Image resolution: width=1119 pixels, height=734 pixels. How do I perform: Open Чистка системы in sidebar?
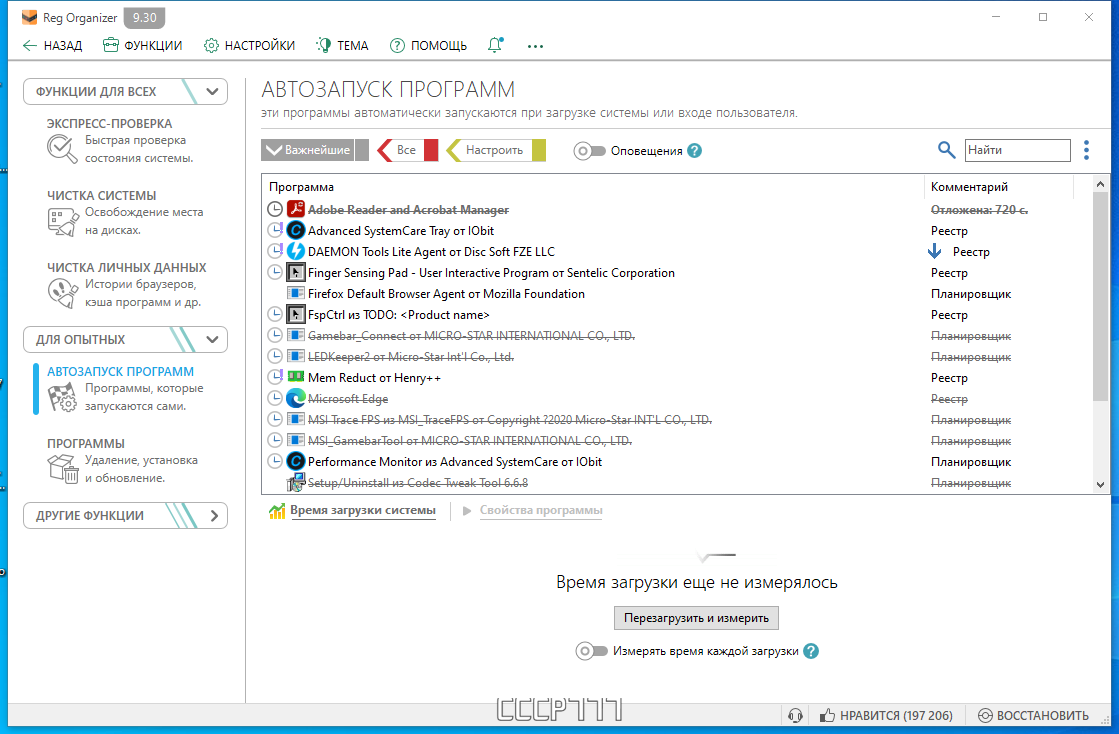126,213
